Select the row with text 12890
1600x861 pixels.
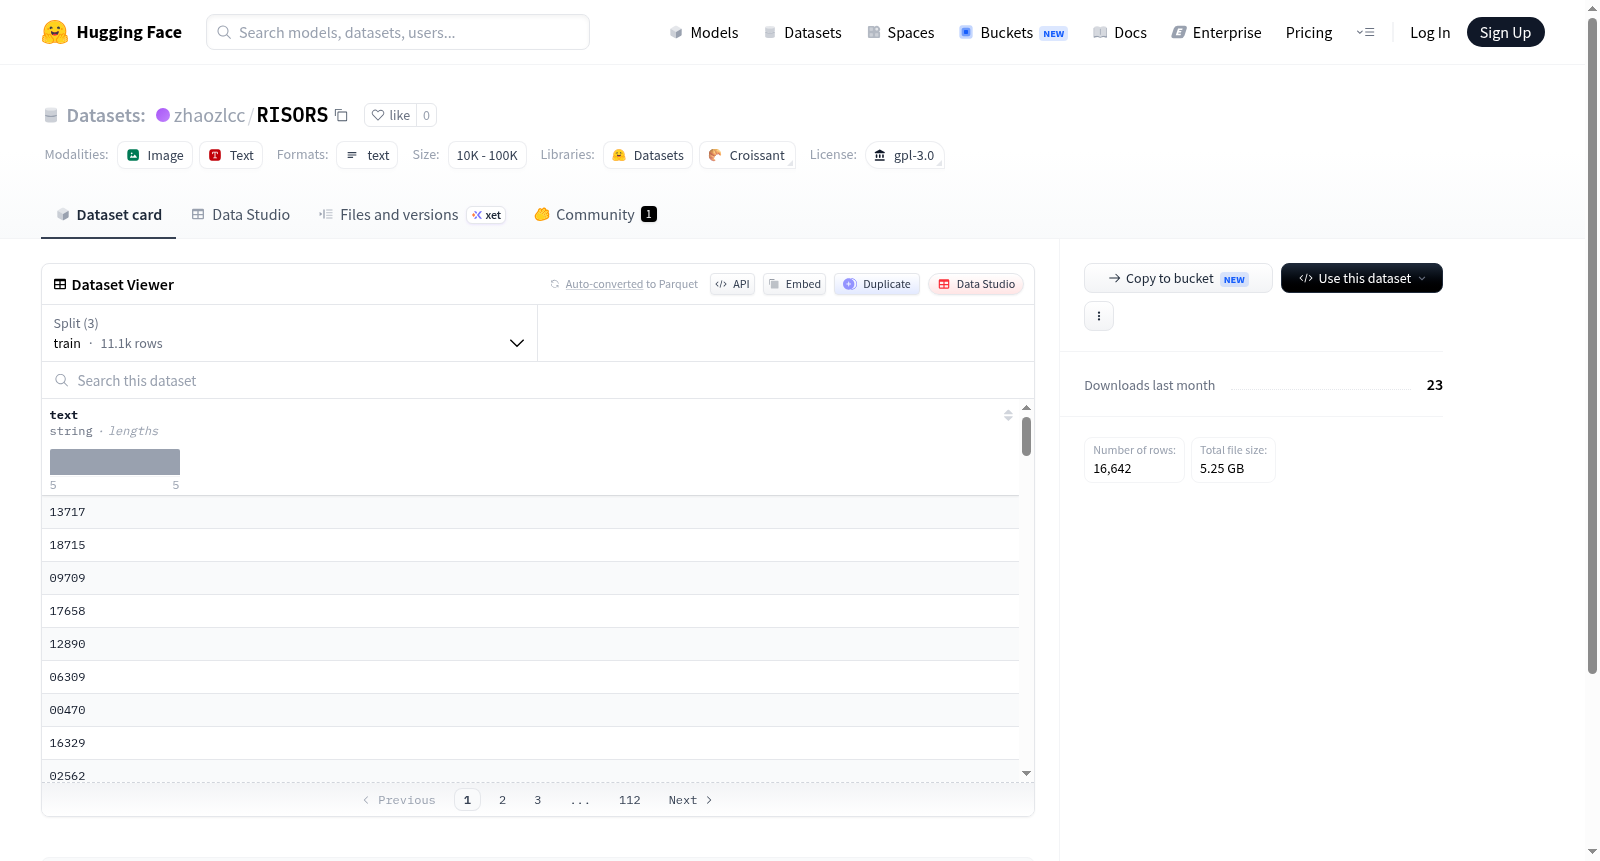pyautogui.click(x=530, y=644)
